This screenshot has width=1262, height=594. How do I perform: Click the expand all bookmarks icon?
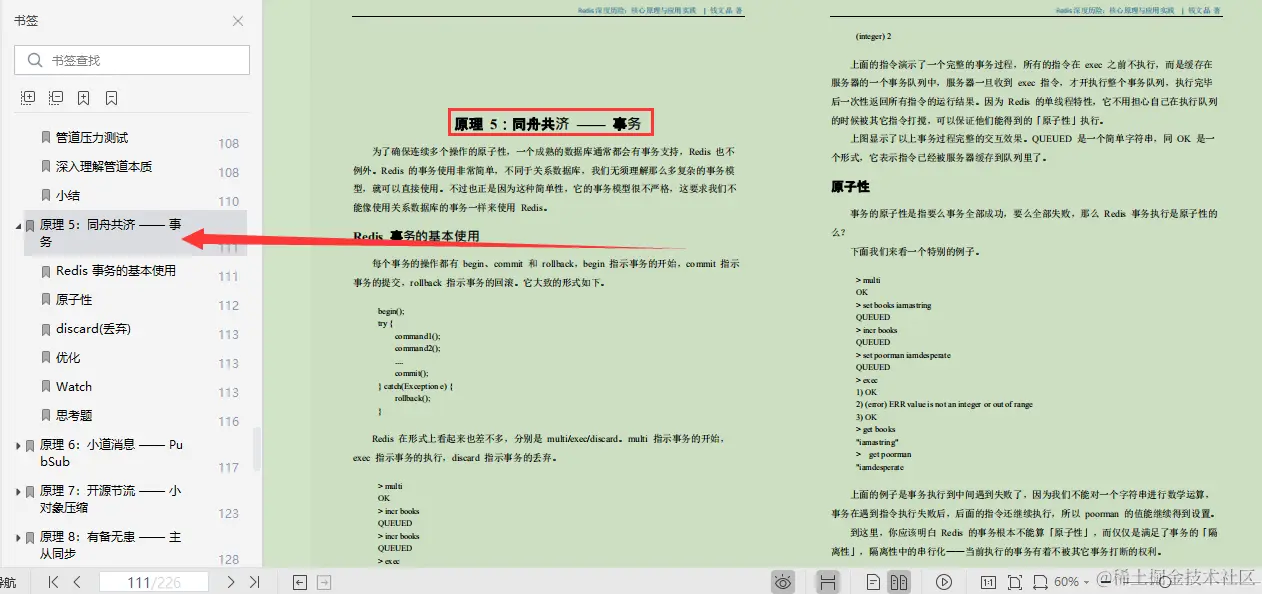click(x=28, y=97)
